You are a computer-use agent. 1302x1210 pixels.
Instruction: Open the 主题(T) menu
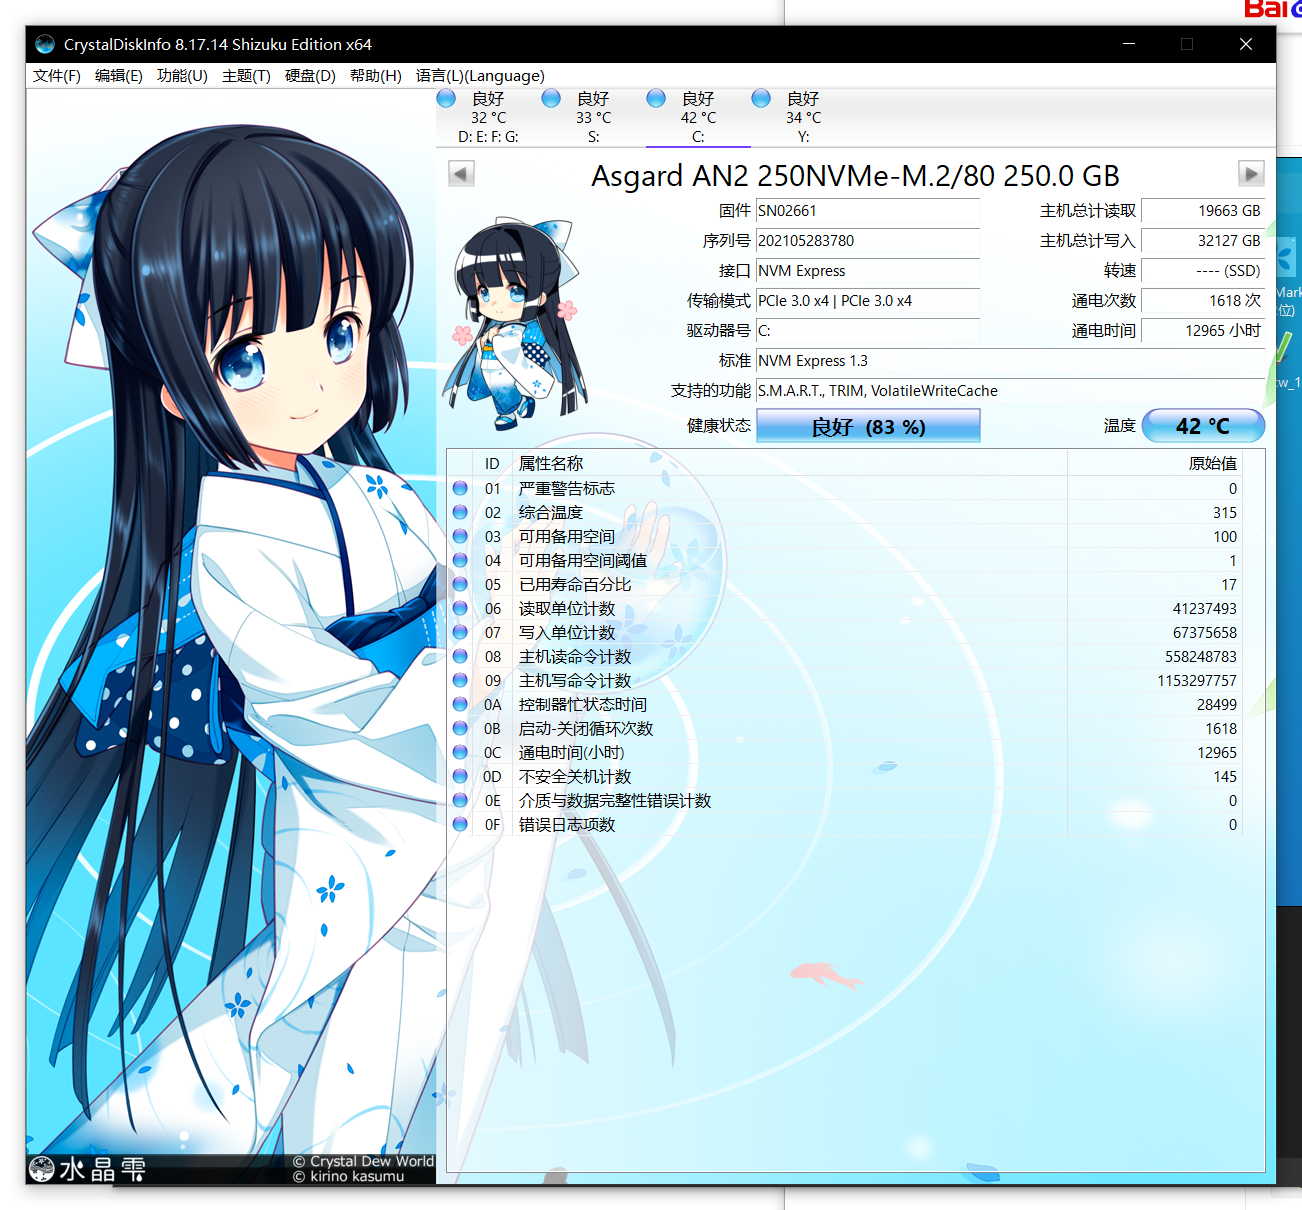coord(246,76)
